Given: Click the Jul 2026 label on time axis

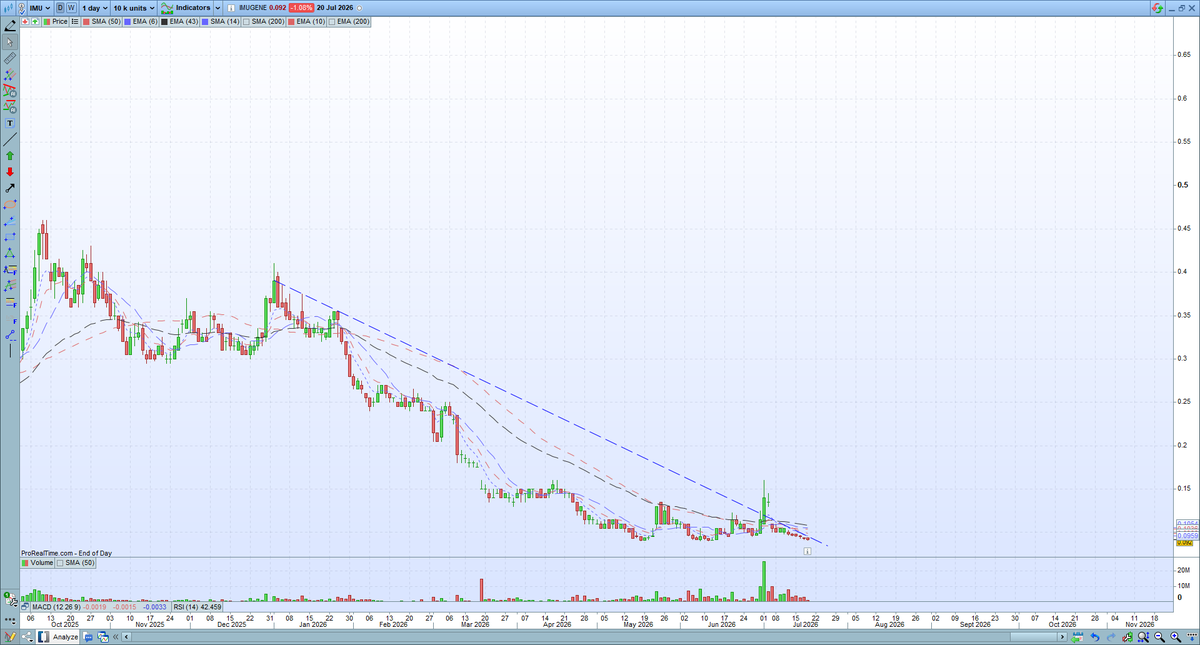Looking at the screenshot, I should [804, 624].
